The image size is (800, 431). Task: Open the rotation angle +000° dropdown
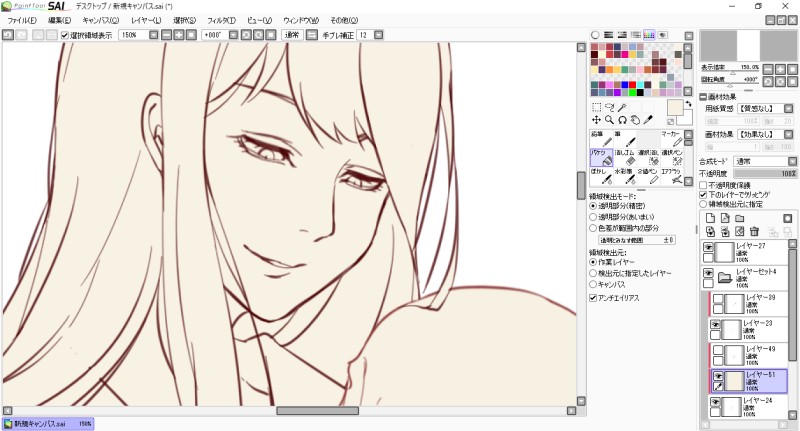[233, 35]
